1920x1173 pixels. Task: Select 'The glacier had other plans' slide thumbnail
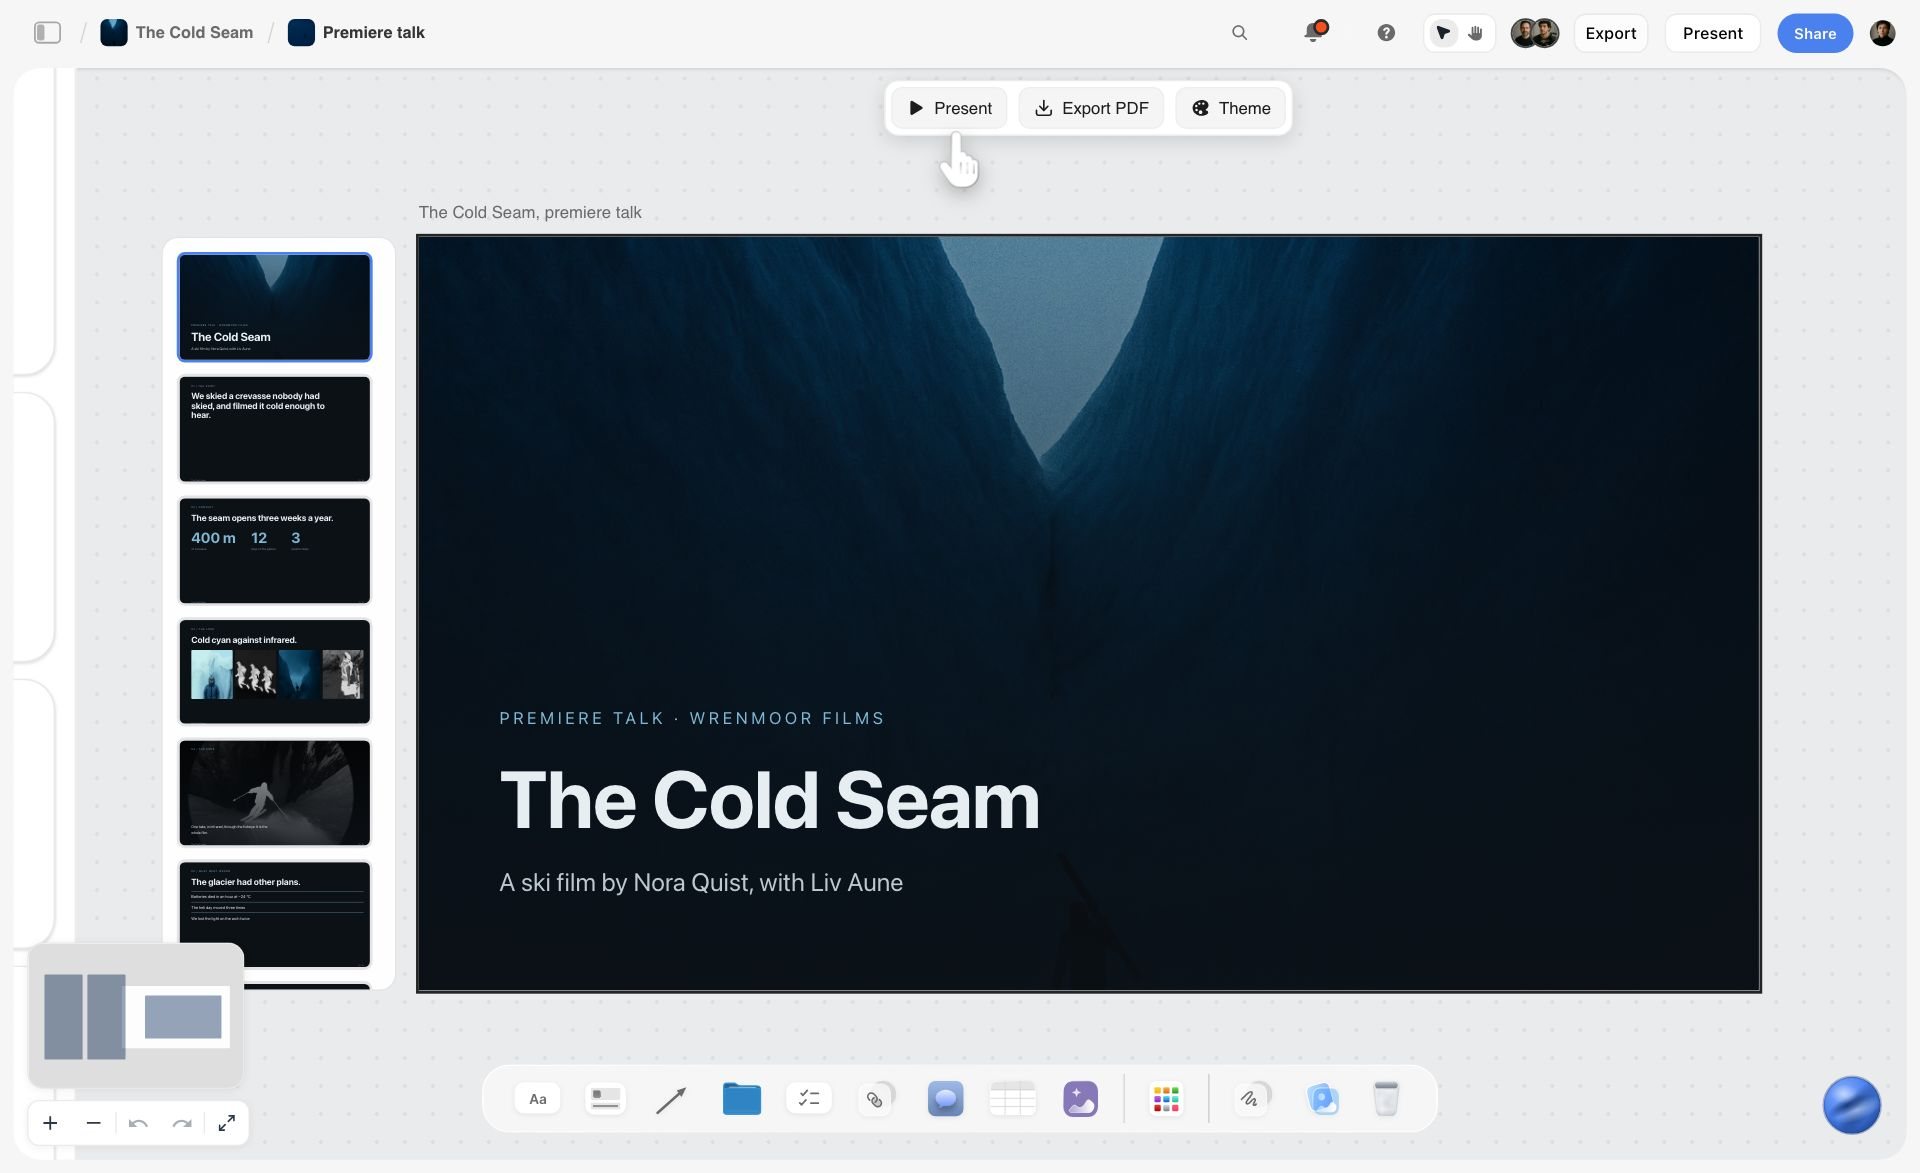(x=274, y=915)
